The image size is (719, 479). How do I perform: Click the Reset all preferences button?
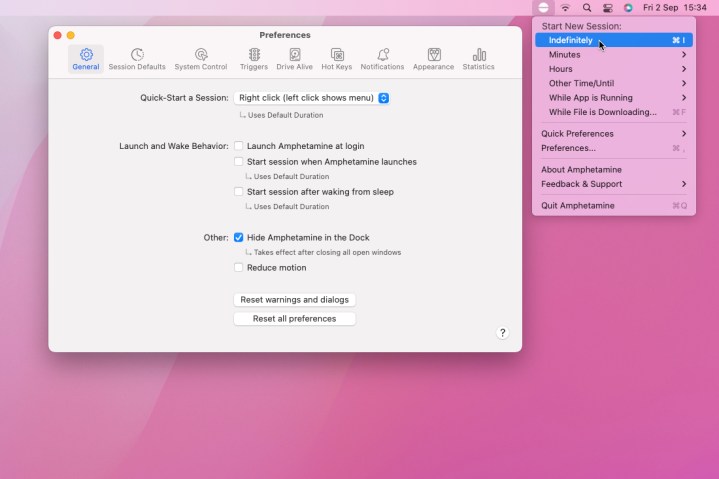click(294, 319)
